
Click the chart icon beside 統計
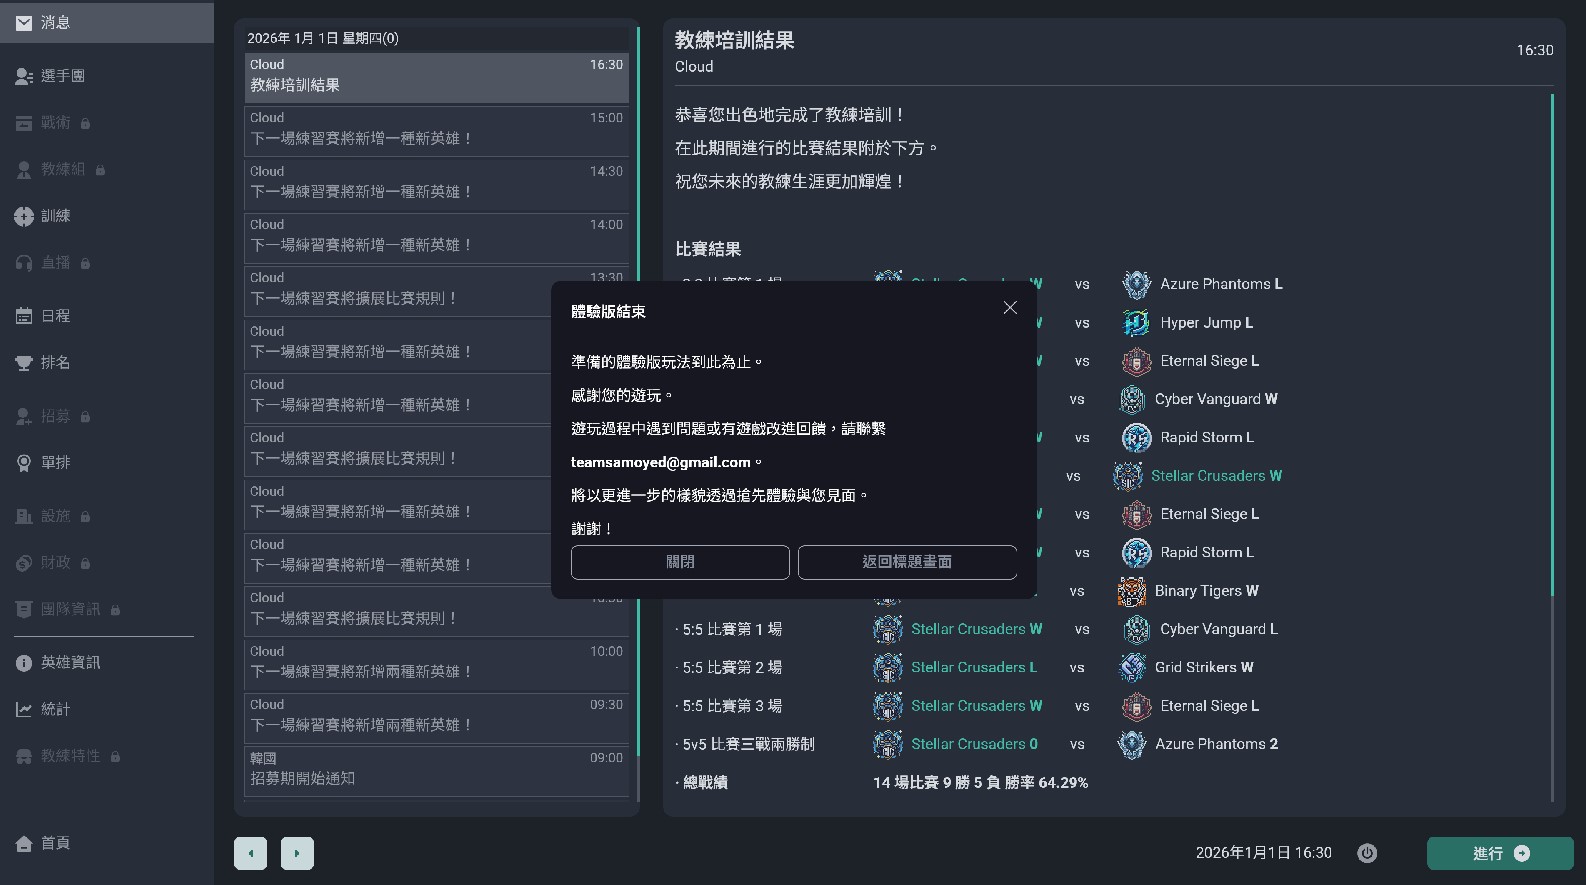pos(24,710)
